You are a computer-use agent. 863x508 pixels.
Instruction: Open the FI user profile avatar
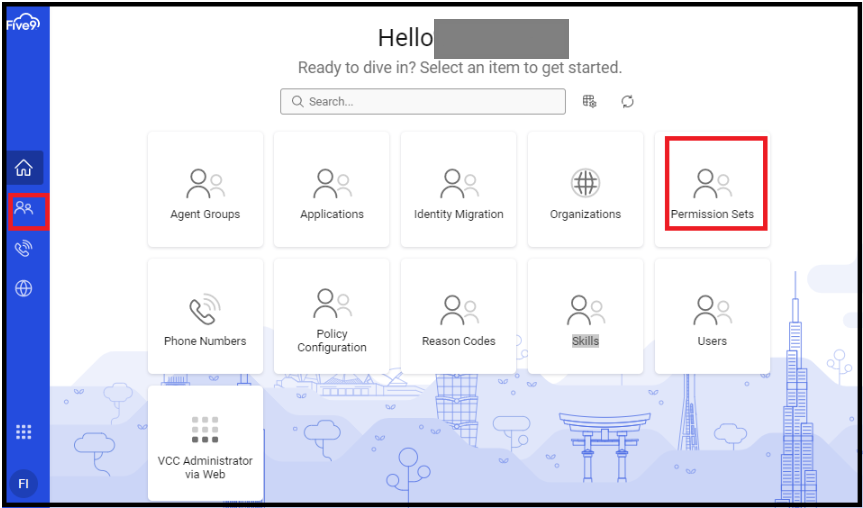click(x=24, y=484)
